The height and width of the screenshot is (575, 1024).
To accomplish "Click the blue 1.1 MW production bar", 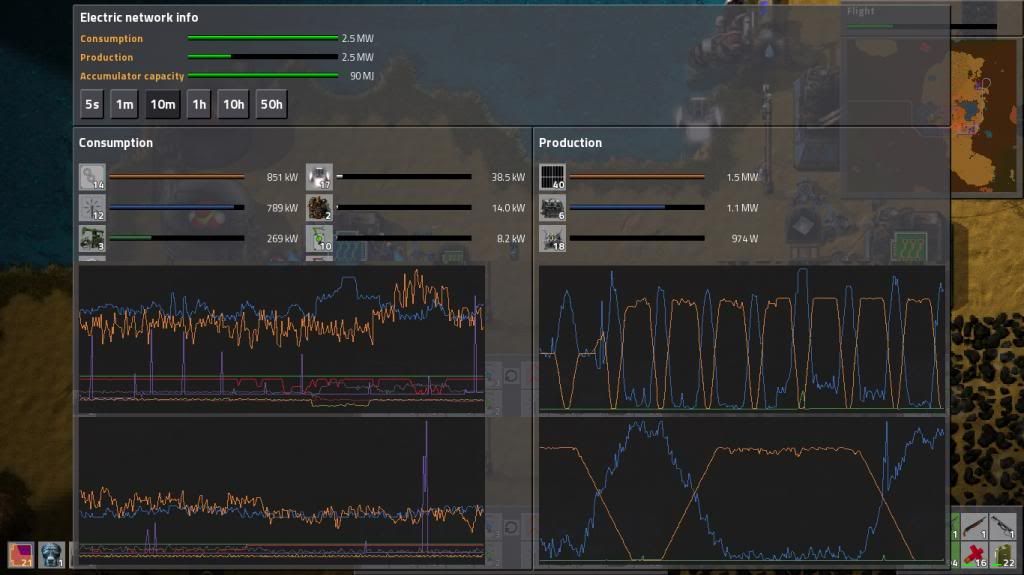I will pos(637,207).
